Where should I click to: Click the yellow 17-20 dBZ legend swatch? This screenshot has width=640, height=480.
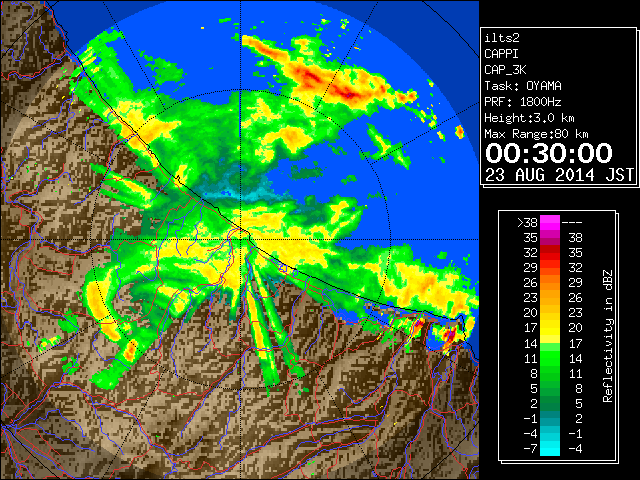coord(550,328)
